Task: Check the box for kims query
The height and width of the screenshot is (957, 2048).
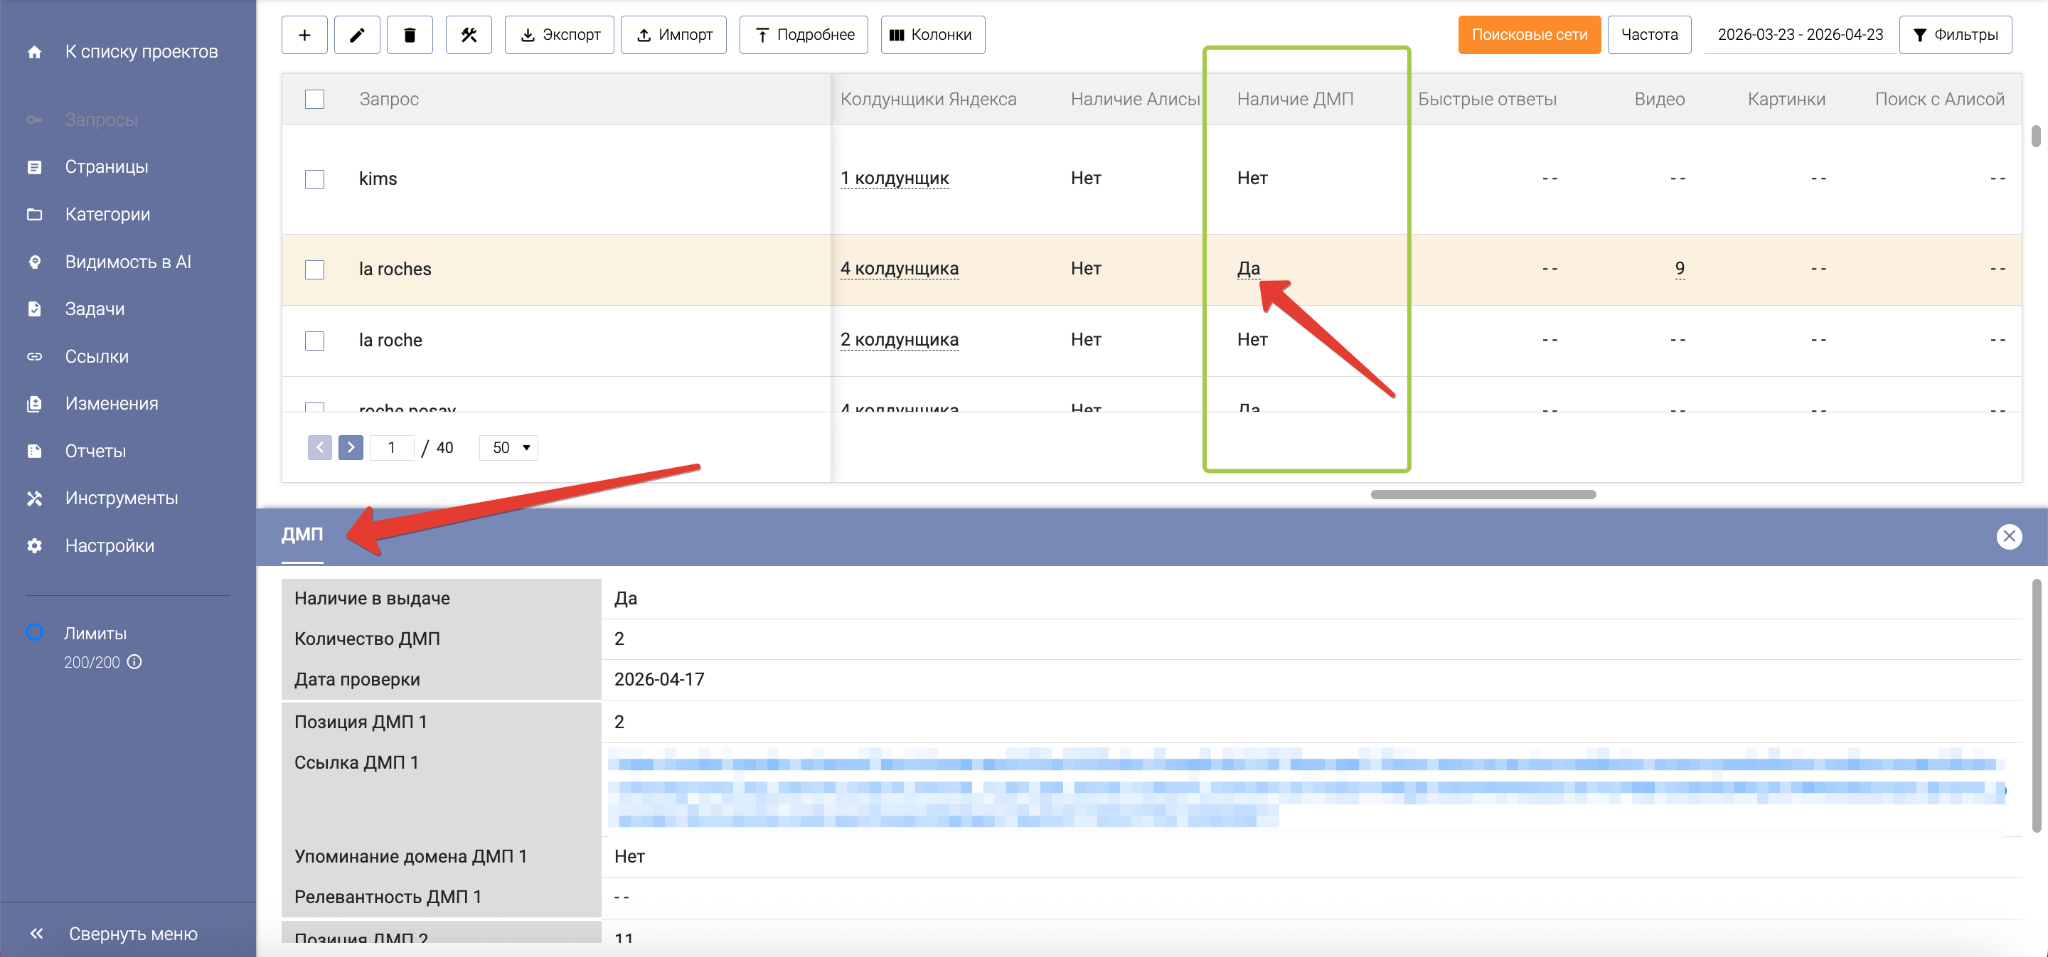Action: (x=315, y=179)
